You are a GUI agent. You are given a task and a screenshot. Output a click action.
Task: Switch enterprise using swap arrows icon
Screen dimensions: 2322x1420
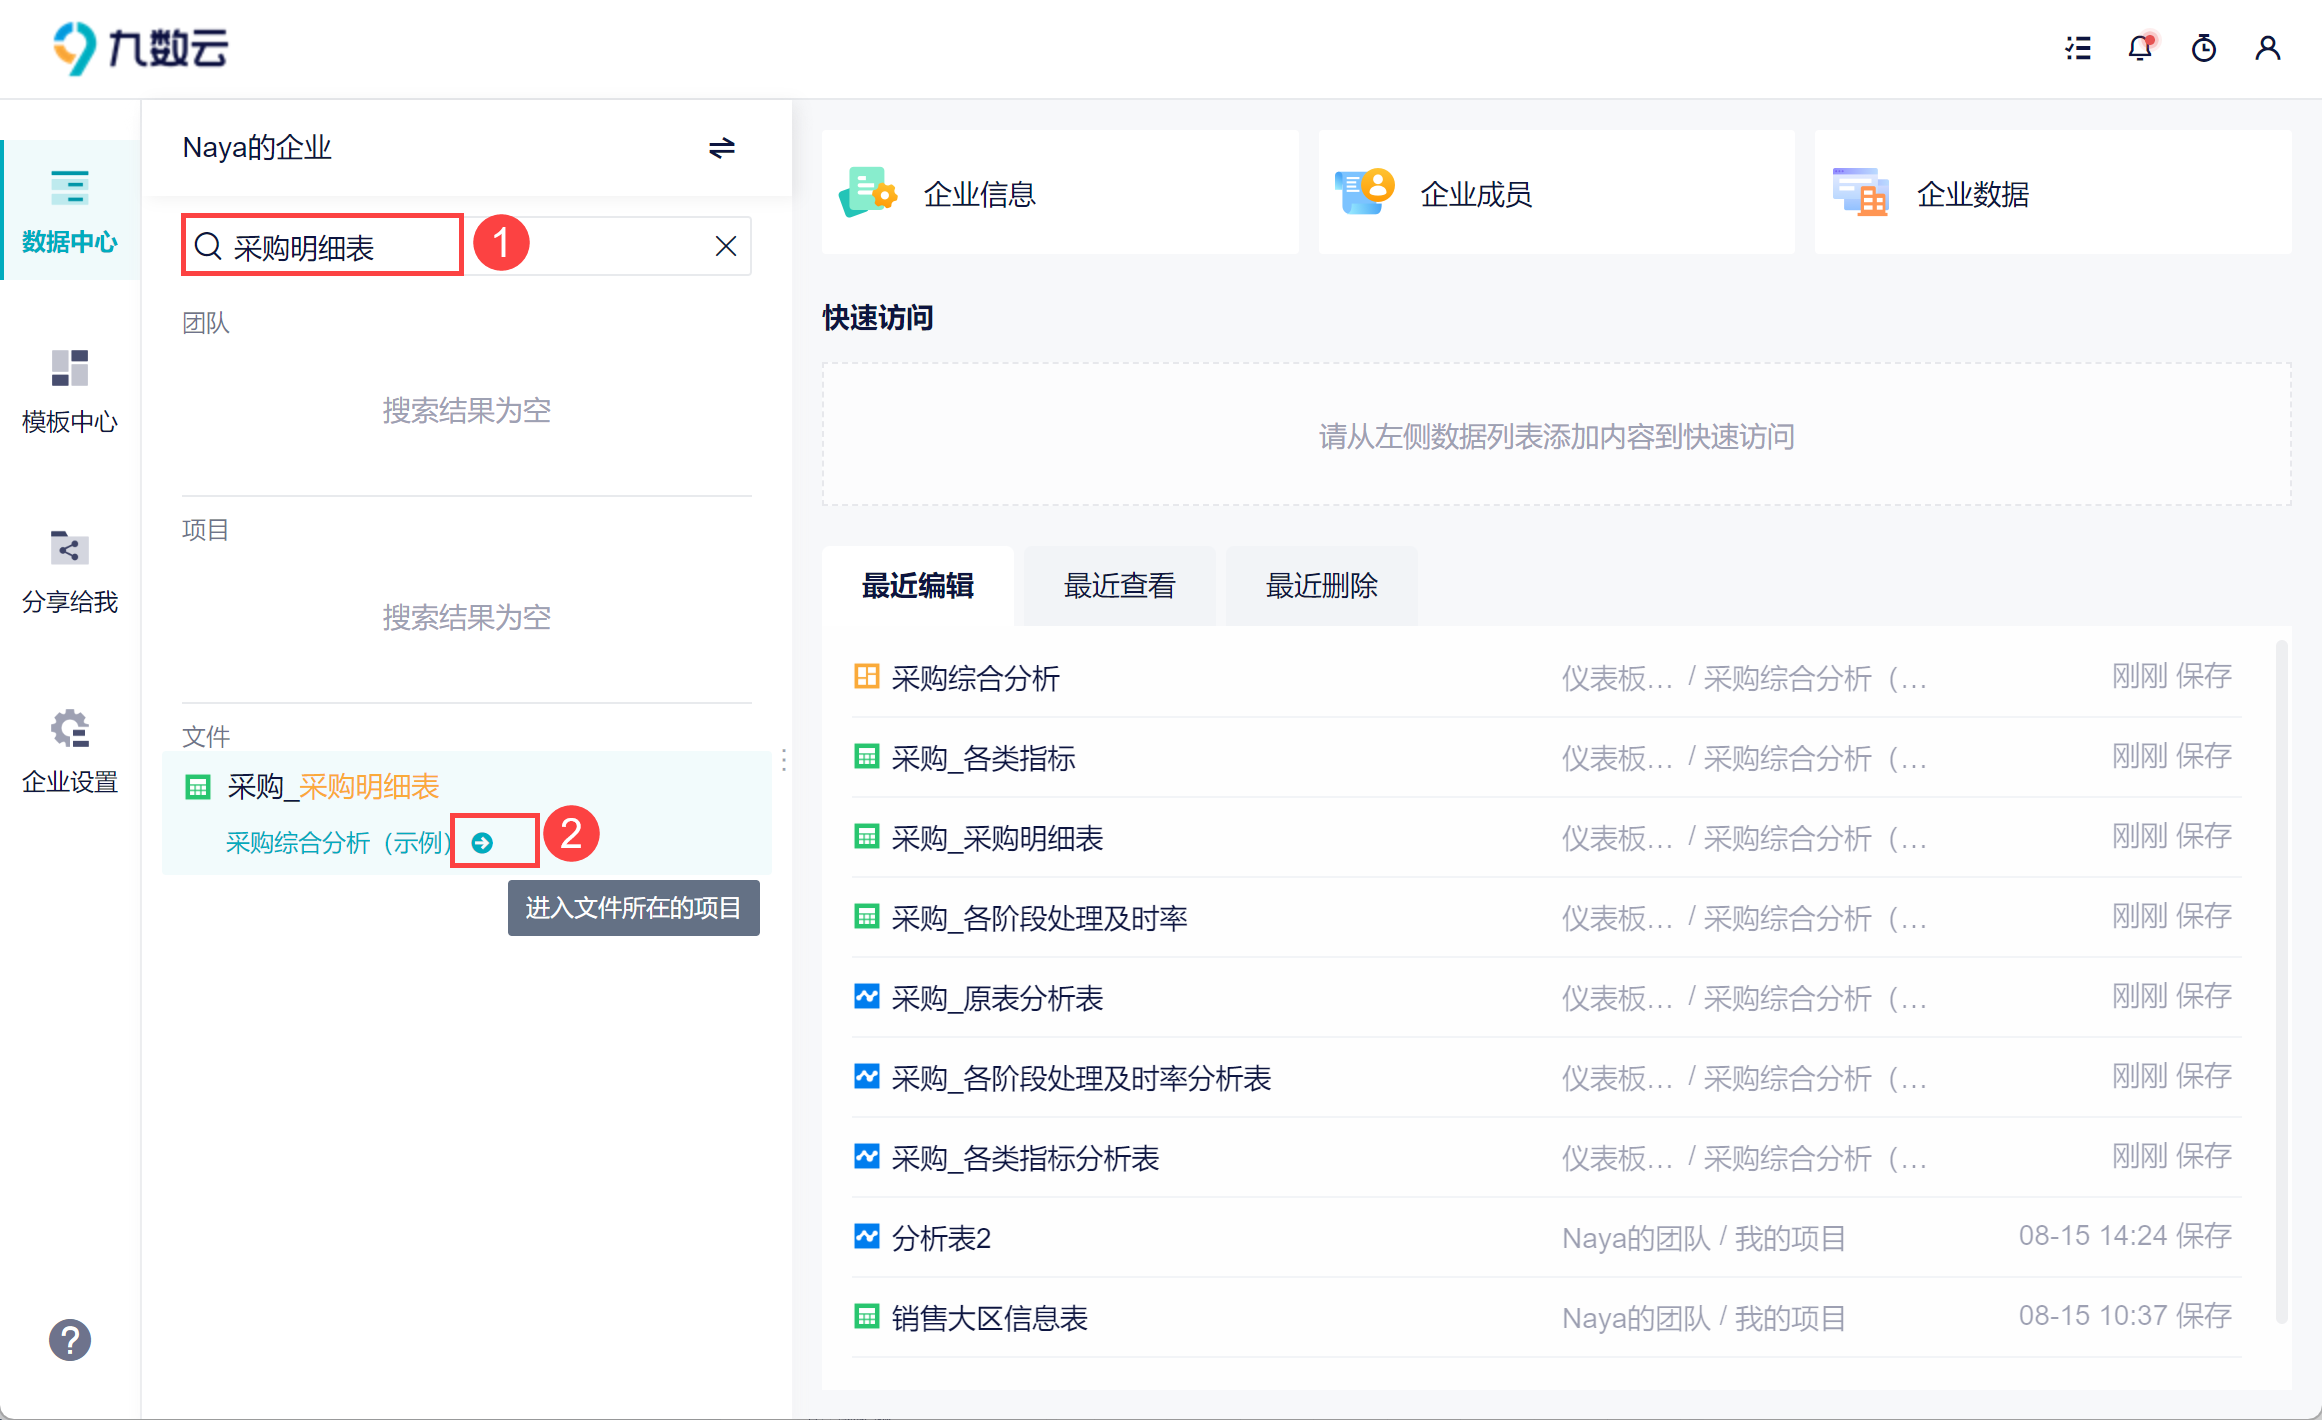721,148
